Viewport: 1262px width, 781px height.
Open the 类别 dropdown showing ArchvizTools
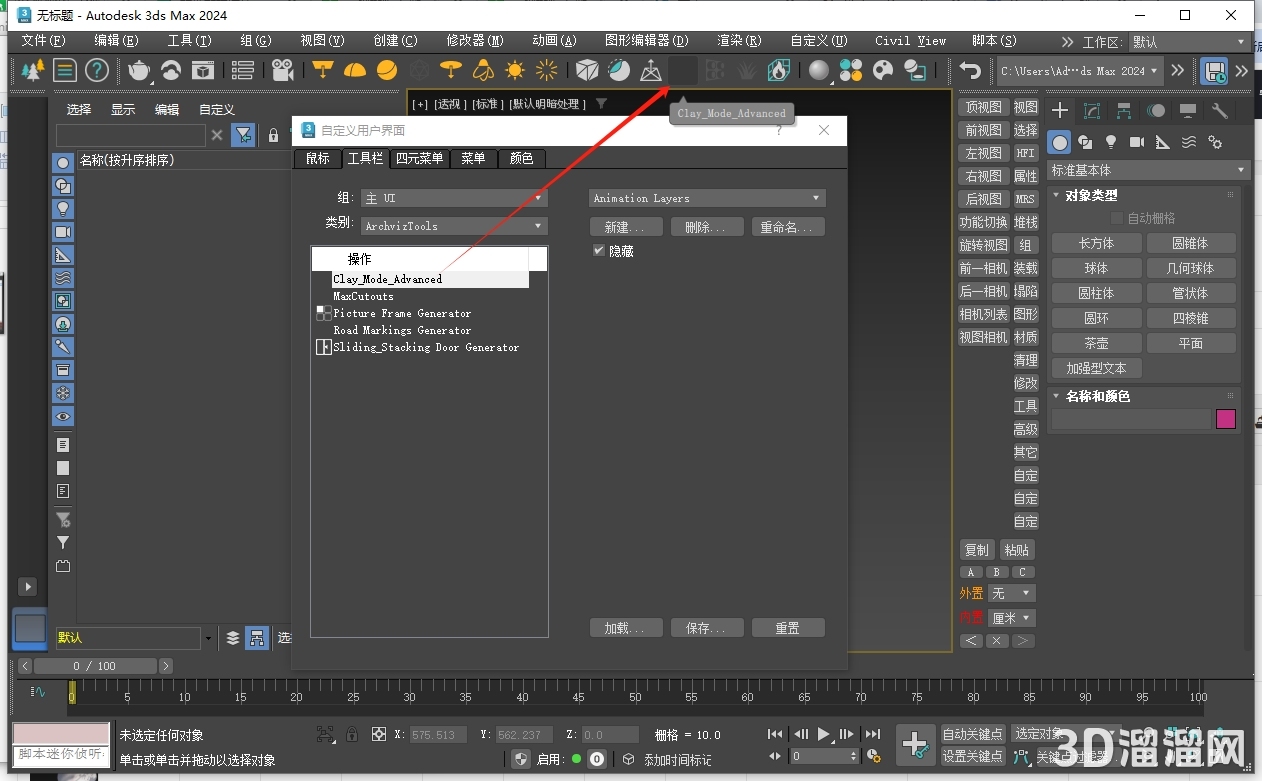[x=454, y=226]
